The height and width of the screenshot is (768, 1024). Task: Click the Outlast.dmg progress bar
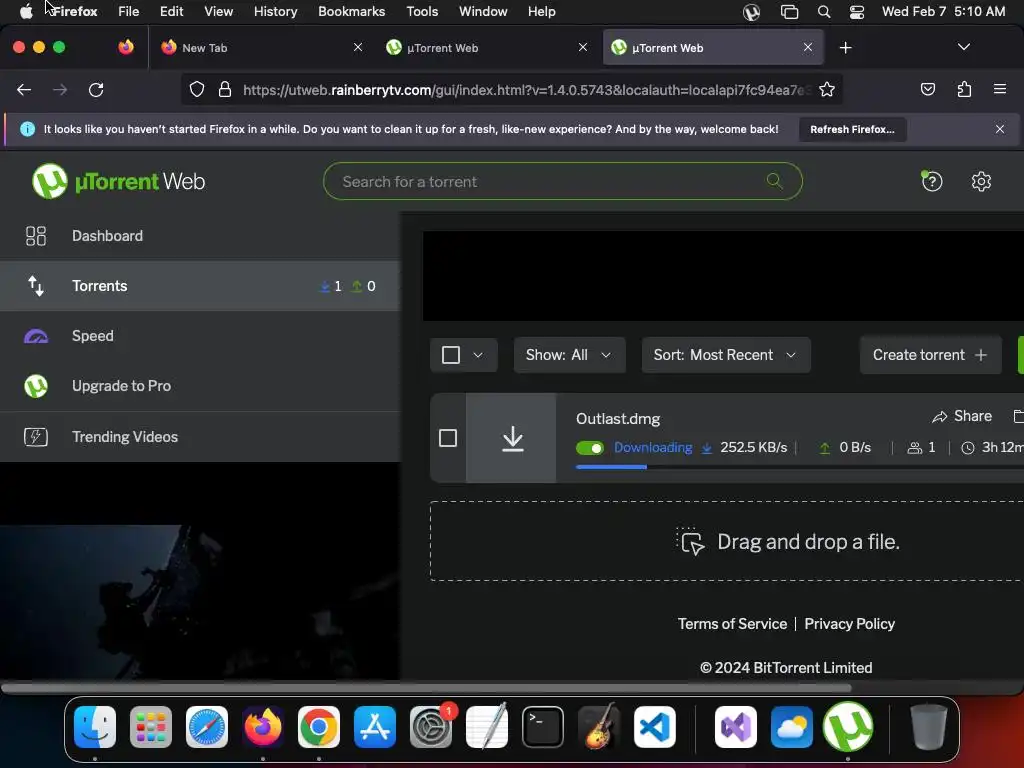[x=799, y=467]
